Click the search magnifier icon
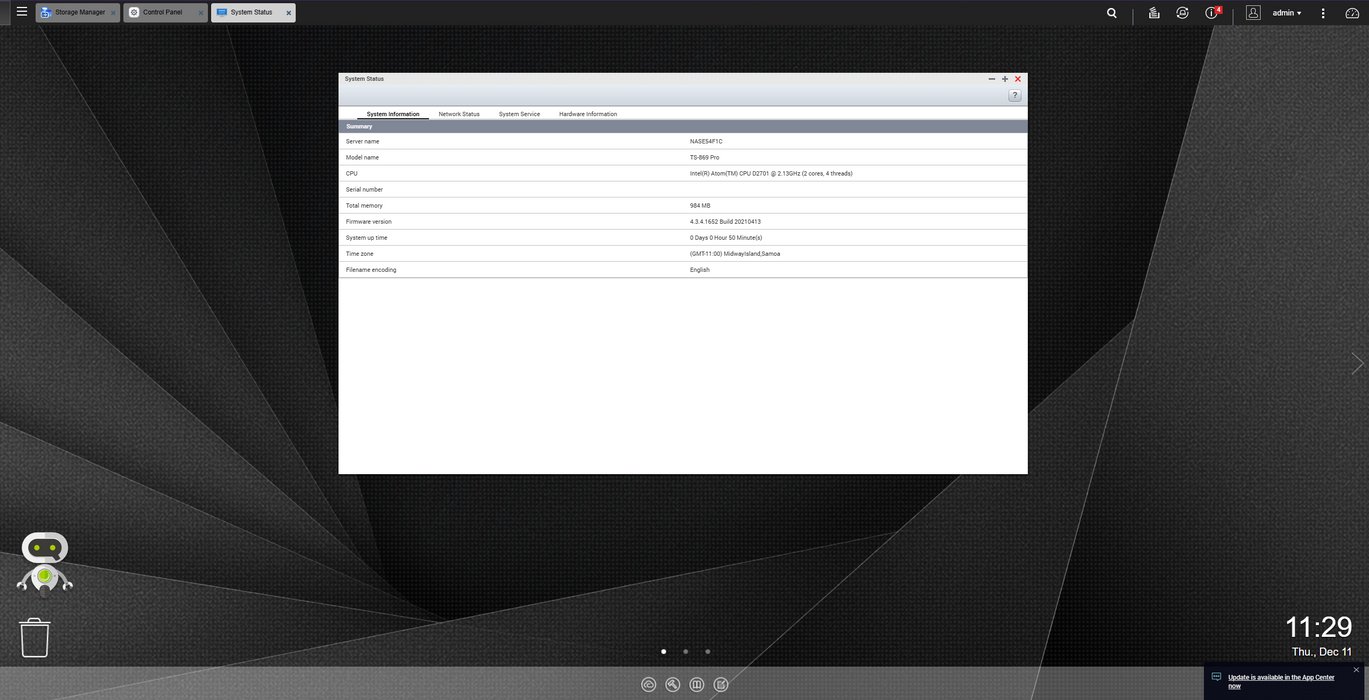The height and width of the screenshot is (700, 1369). tap(1112, 13)
